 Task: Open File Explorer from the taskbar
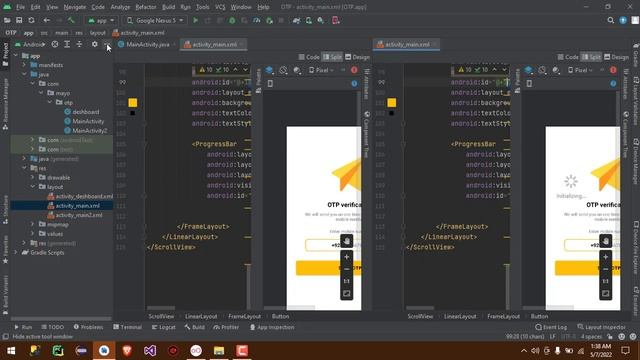pos(219,351)
